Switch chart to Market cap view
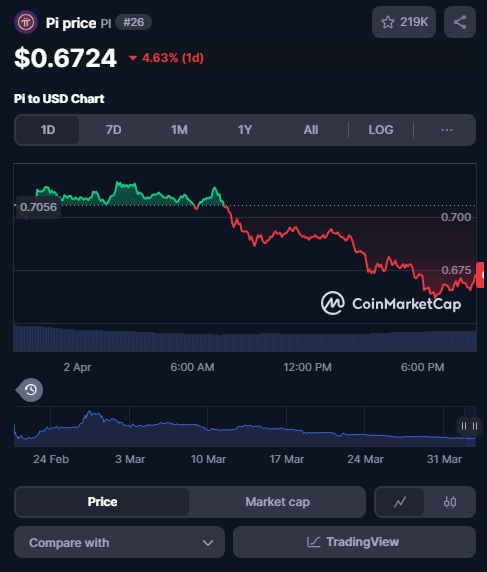Screen dimensions: 487x572 277,502
